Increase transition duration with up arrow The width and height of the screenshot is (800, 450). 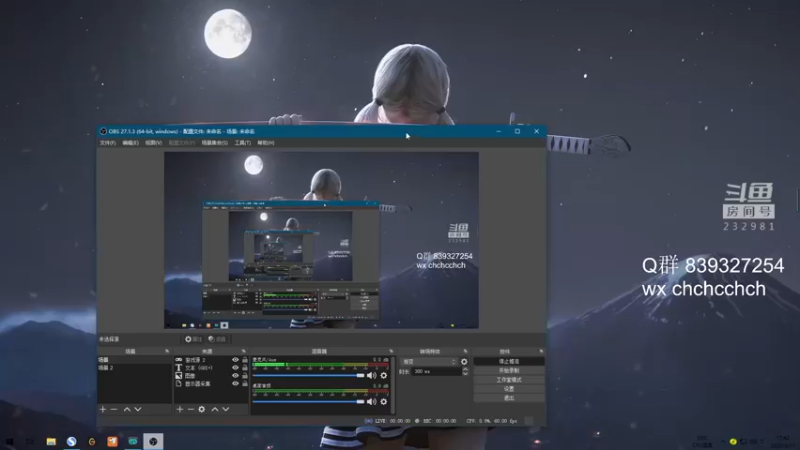click(x=465, y=369)
